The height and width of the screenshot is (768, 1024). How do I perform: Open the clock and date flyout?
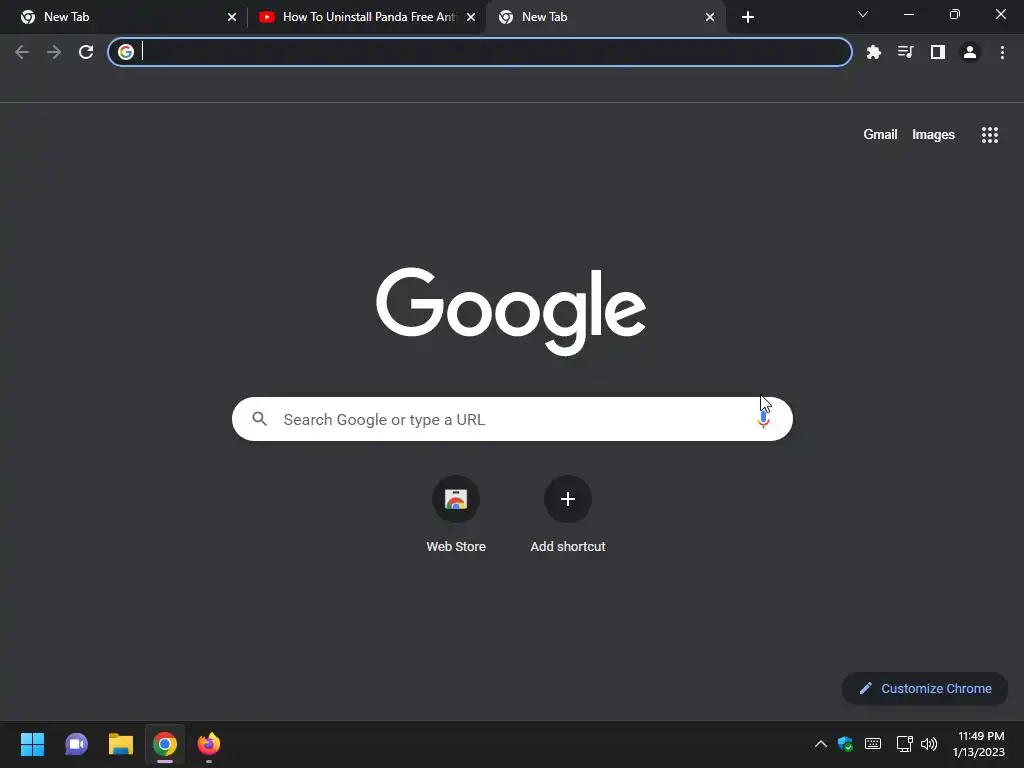(978, 744)
